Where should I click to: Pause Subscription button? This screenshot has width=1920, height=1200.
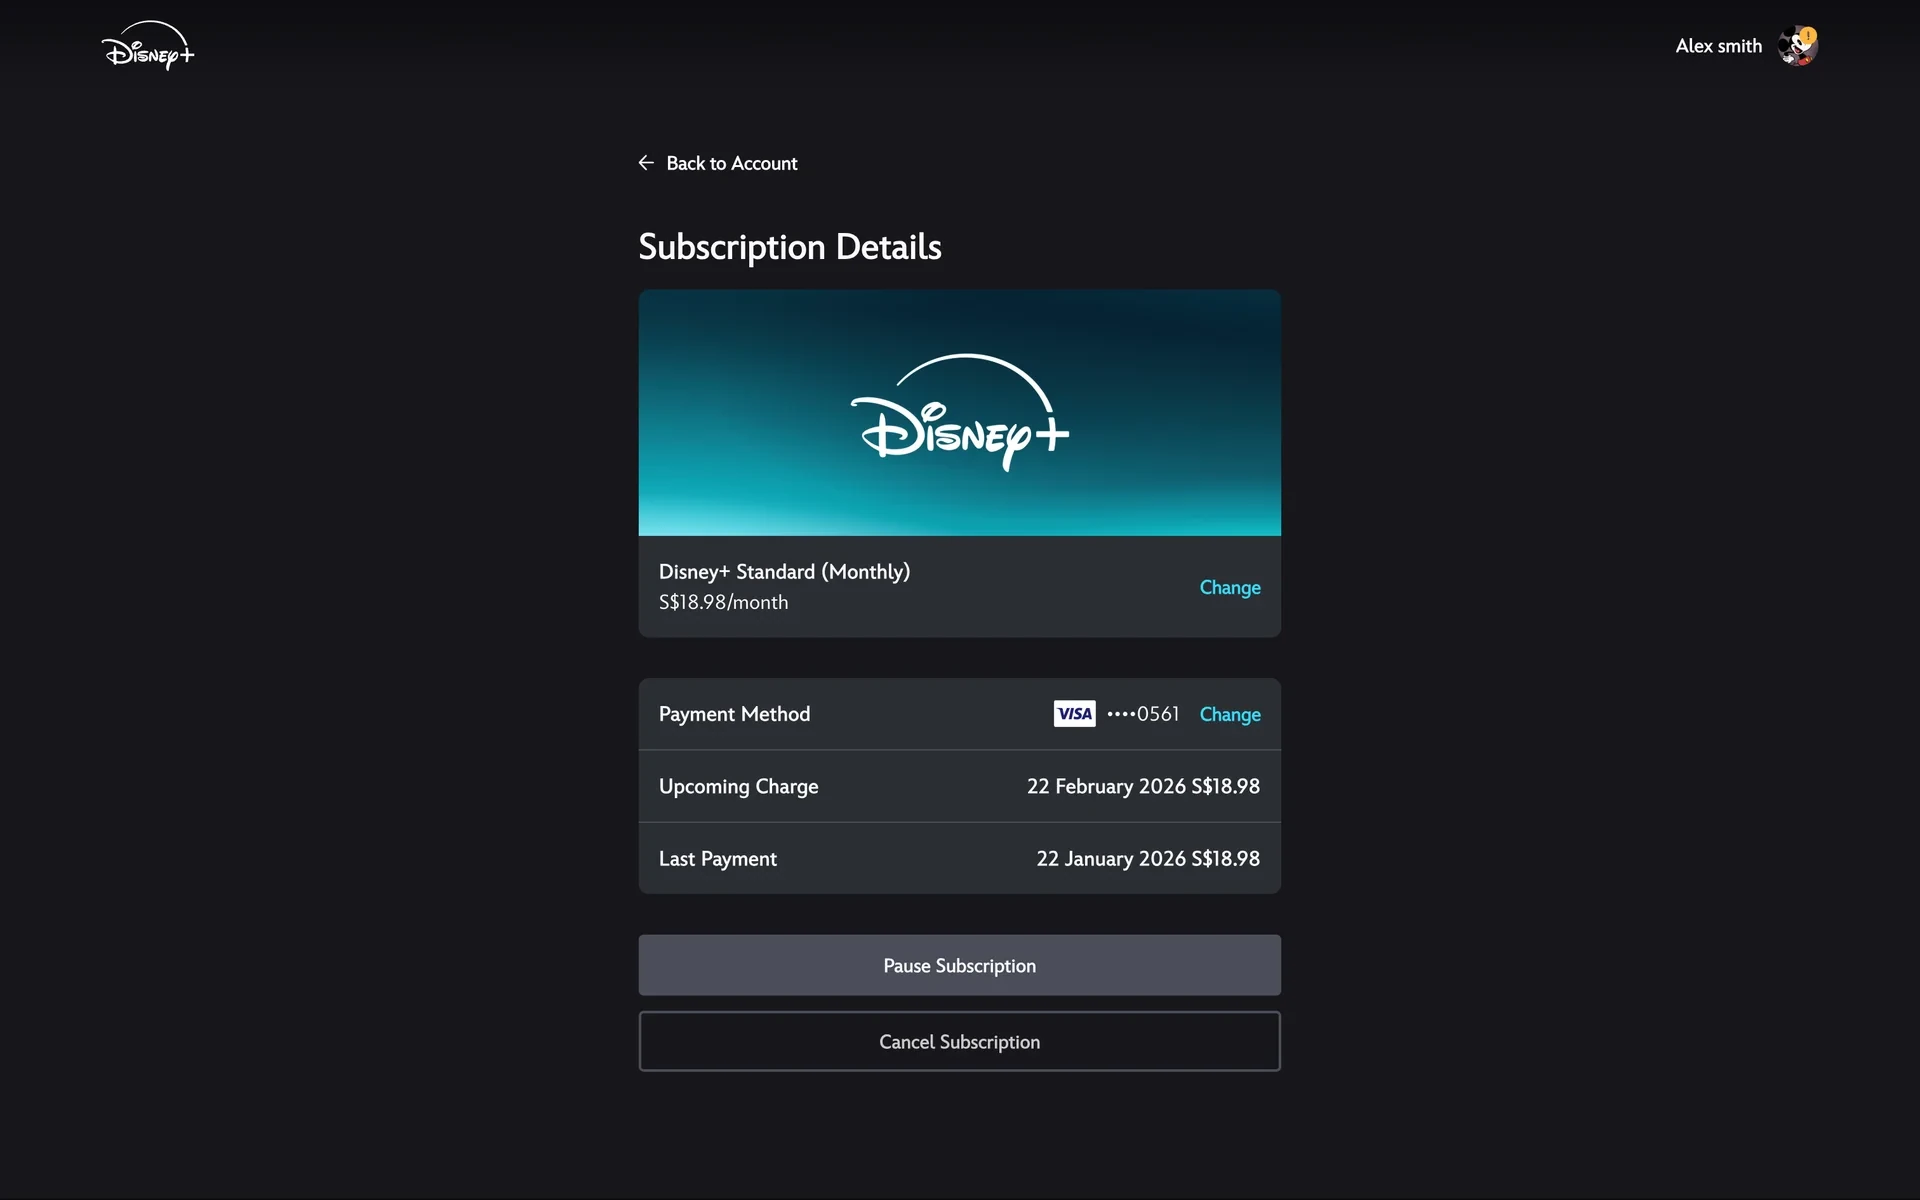pyautogui.click(x=959, y=965)
